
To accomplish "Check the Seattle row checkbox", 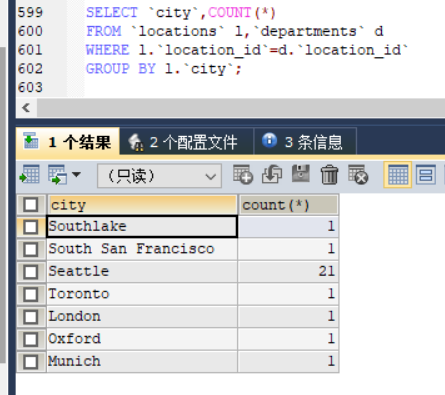I will point(31,272).
